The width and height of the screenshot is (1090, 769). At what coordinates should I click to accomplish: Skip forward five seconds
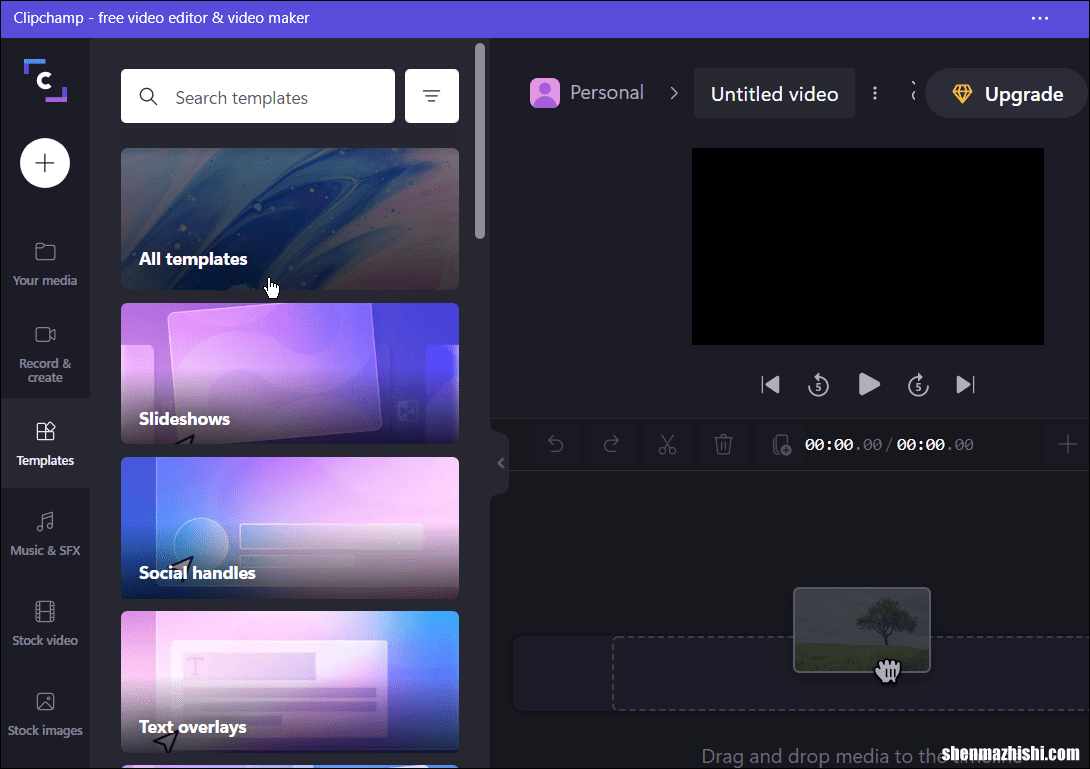(918, 384)
